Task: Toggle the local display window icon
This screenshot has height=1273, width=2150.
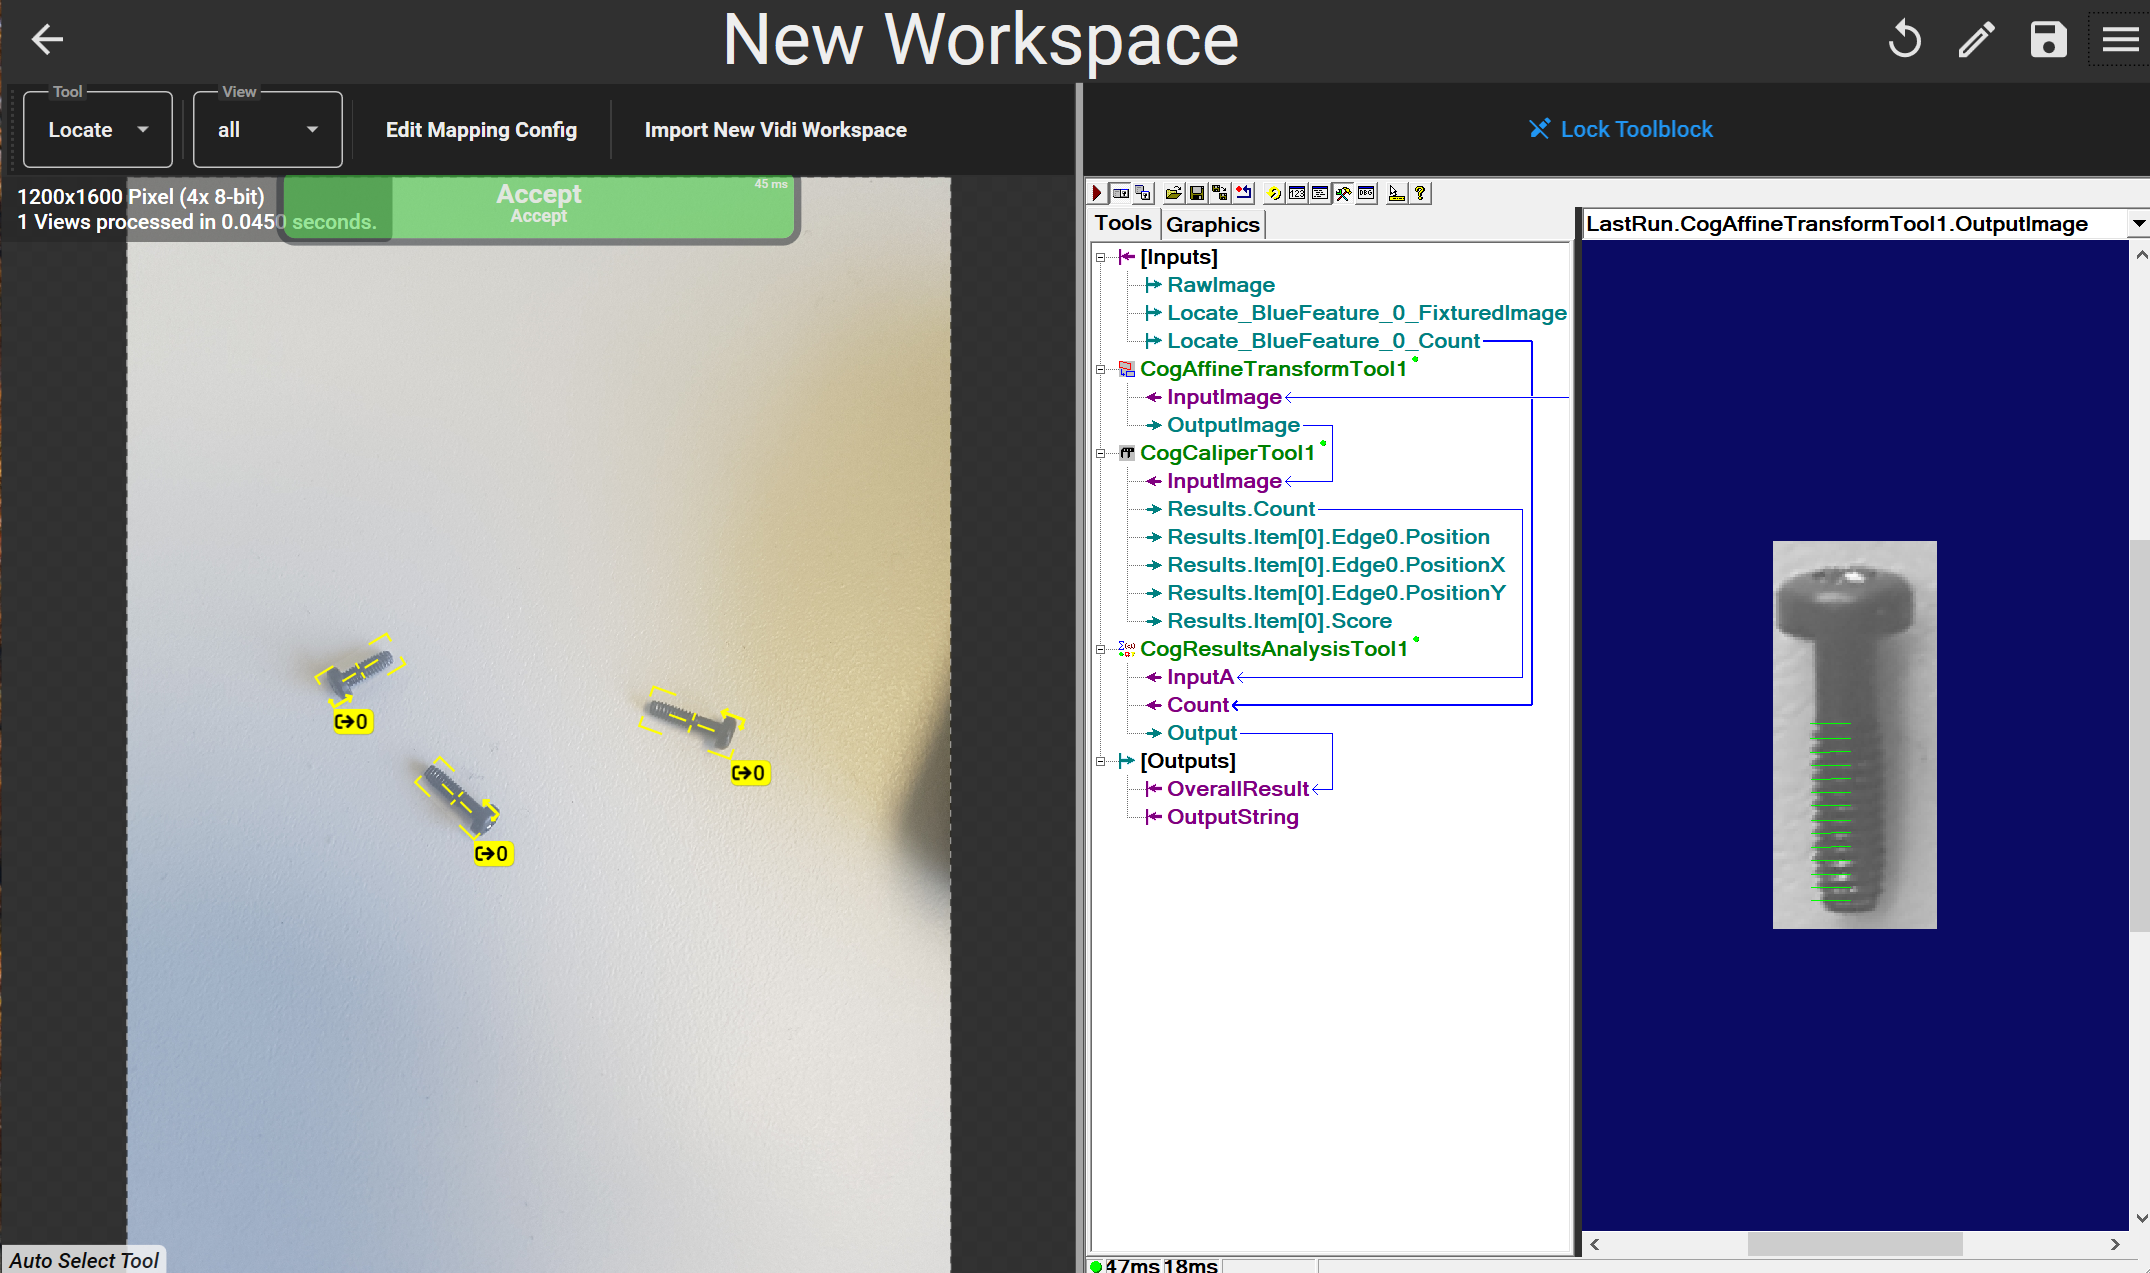Action: [1121, 193]
